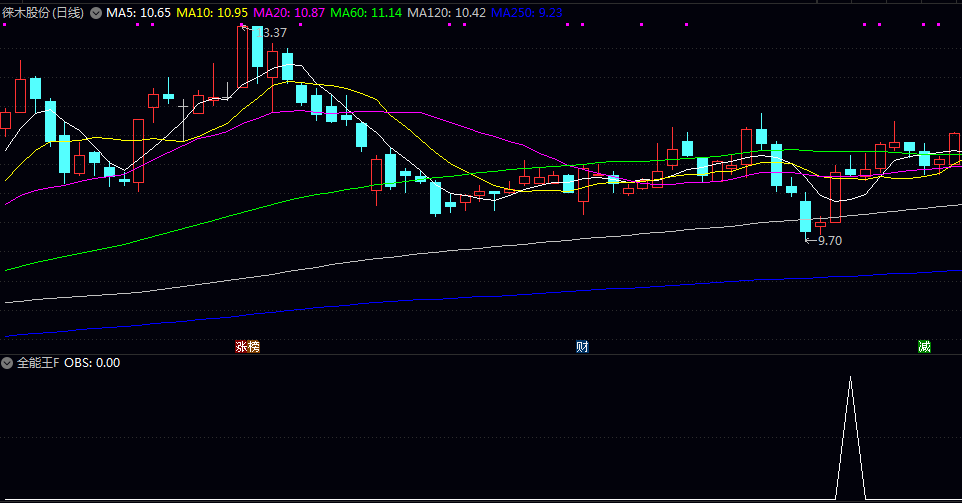
Task: Click the large red hollow candle right of 9.70
Action: [x=835, y=195]
